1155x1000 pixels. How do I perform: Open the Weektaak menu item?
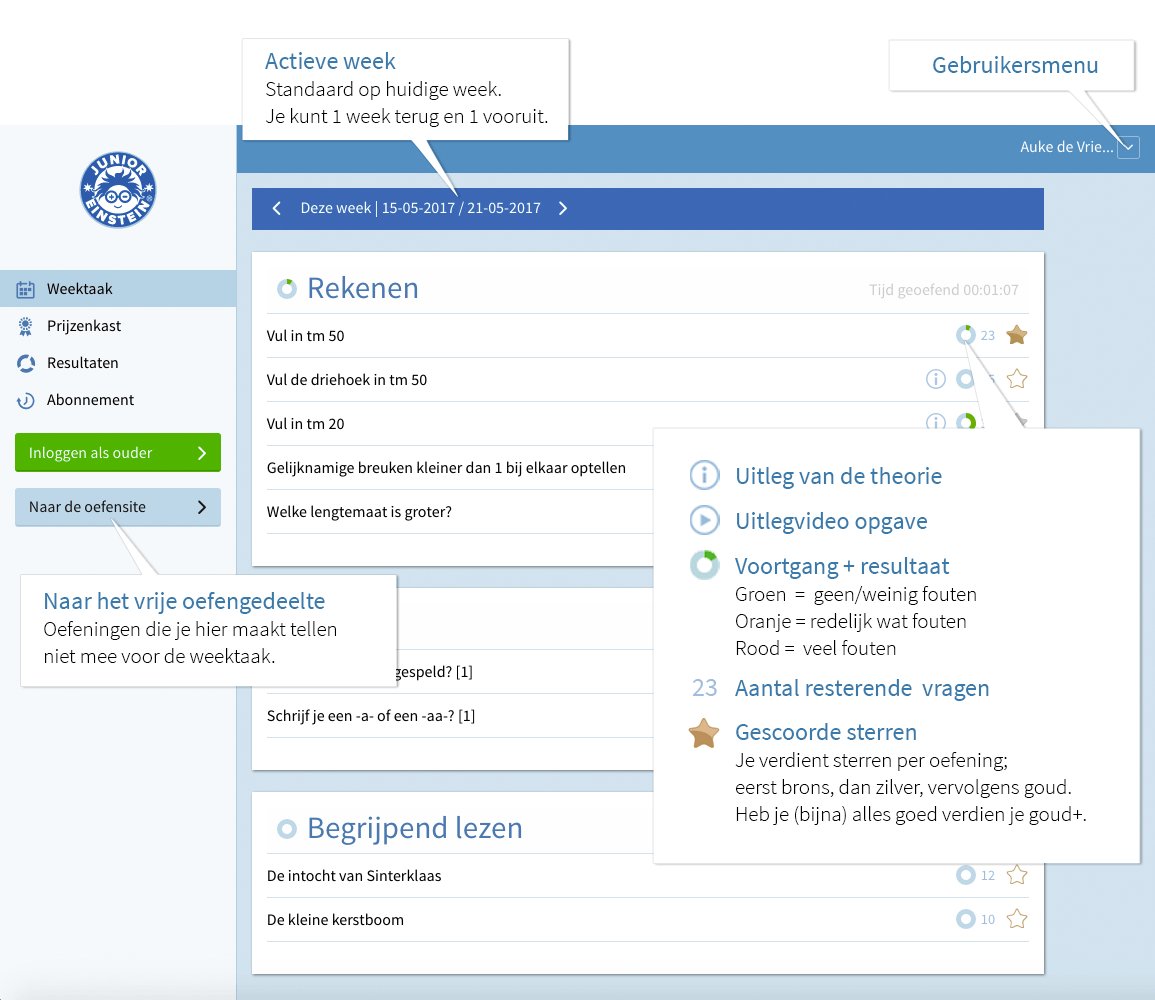coord(80,289)
